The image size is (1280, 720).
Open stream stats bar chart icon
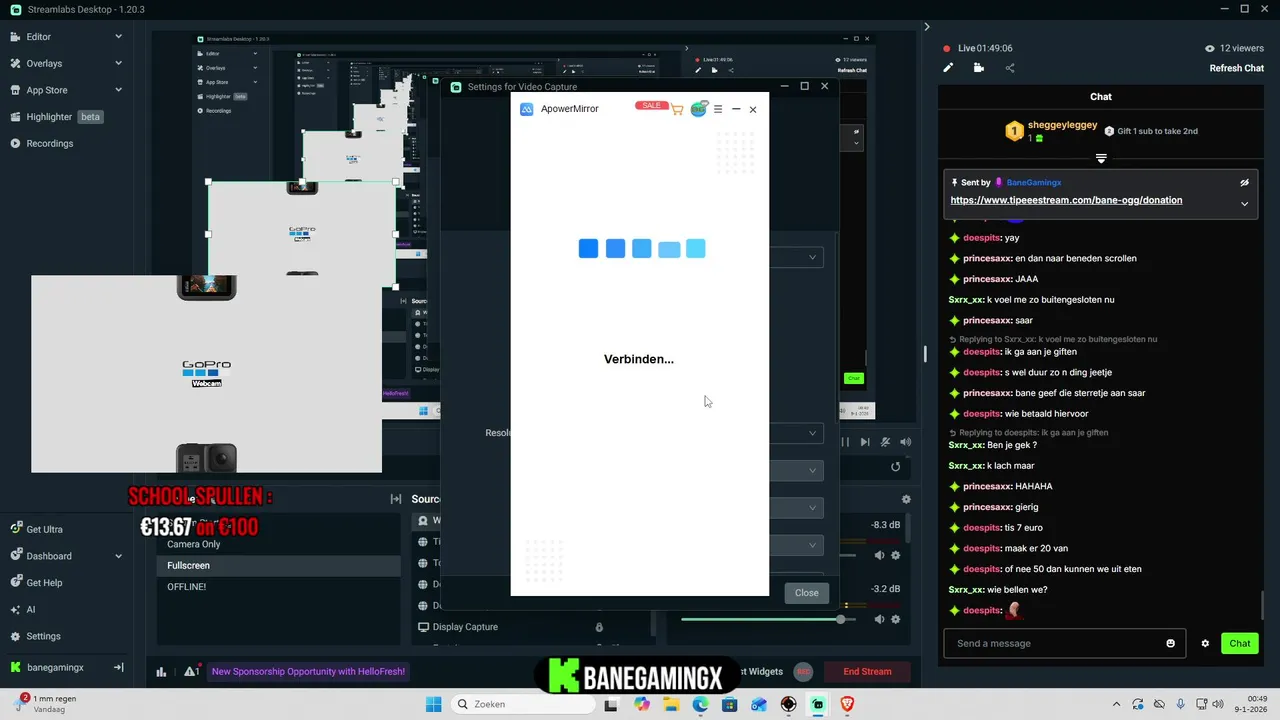(x=161, y=672)
